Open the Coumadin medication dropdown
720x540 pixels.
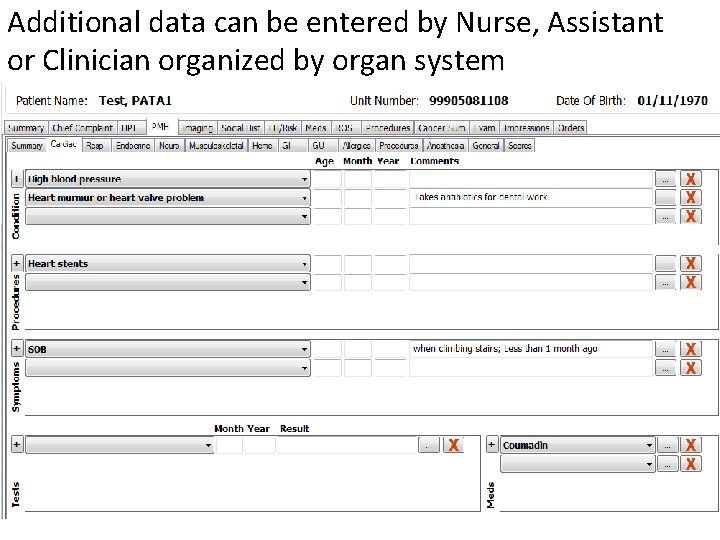pyautogui.click(x=578, y=445)
